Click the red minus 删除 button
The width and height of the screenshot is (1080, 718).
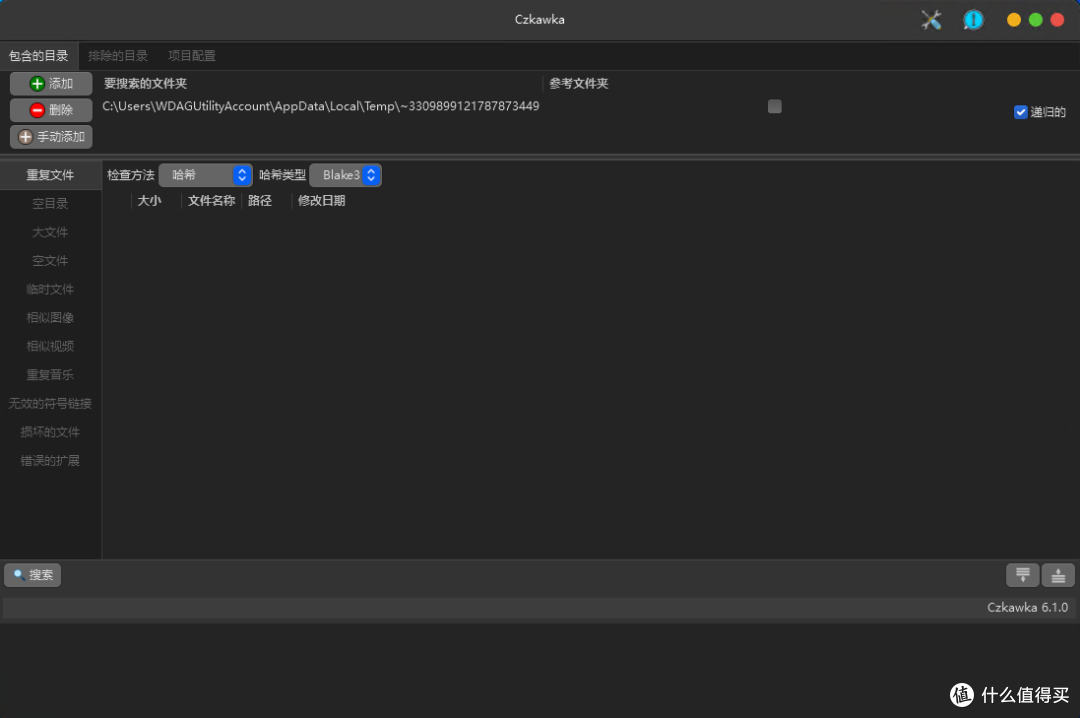(51, 110)
